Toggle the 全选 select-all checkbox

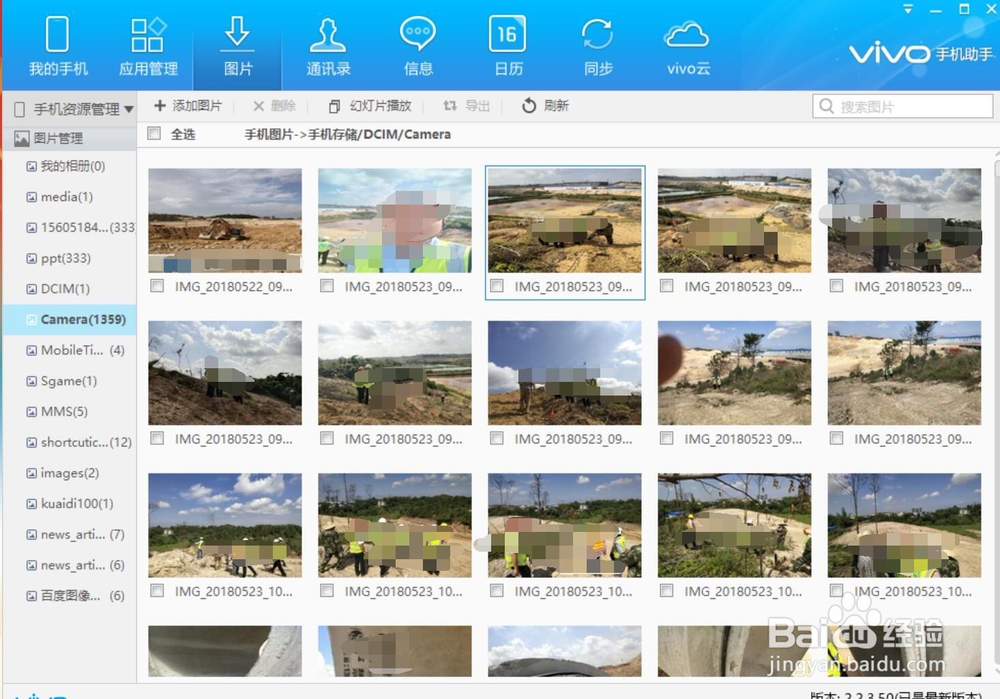tap(154, 133)
